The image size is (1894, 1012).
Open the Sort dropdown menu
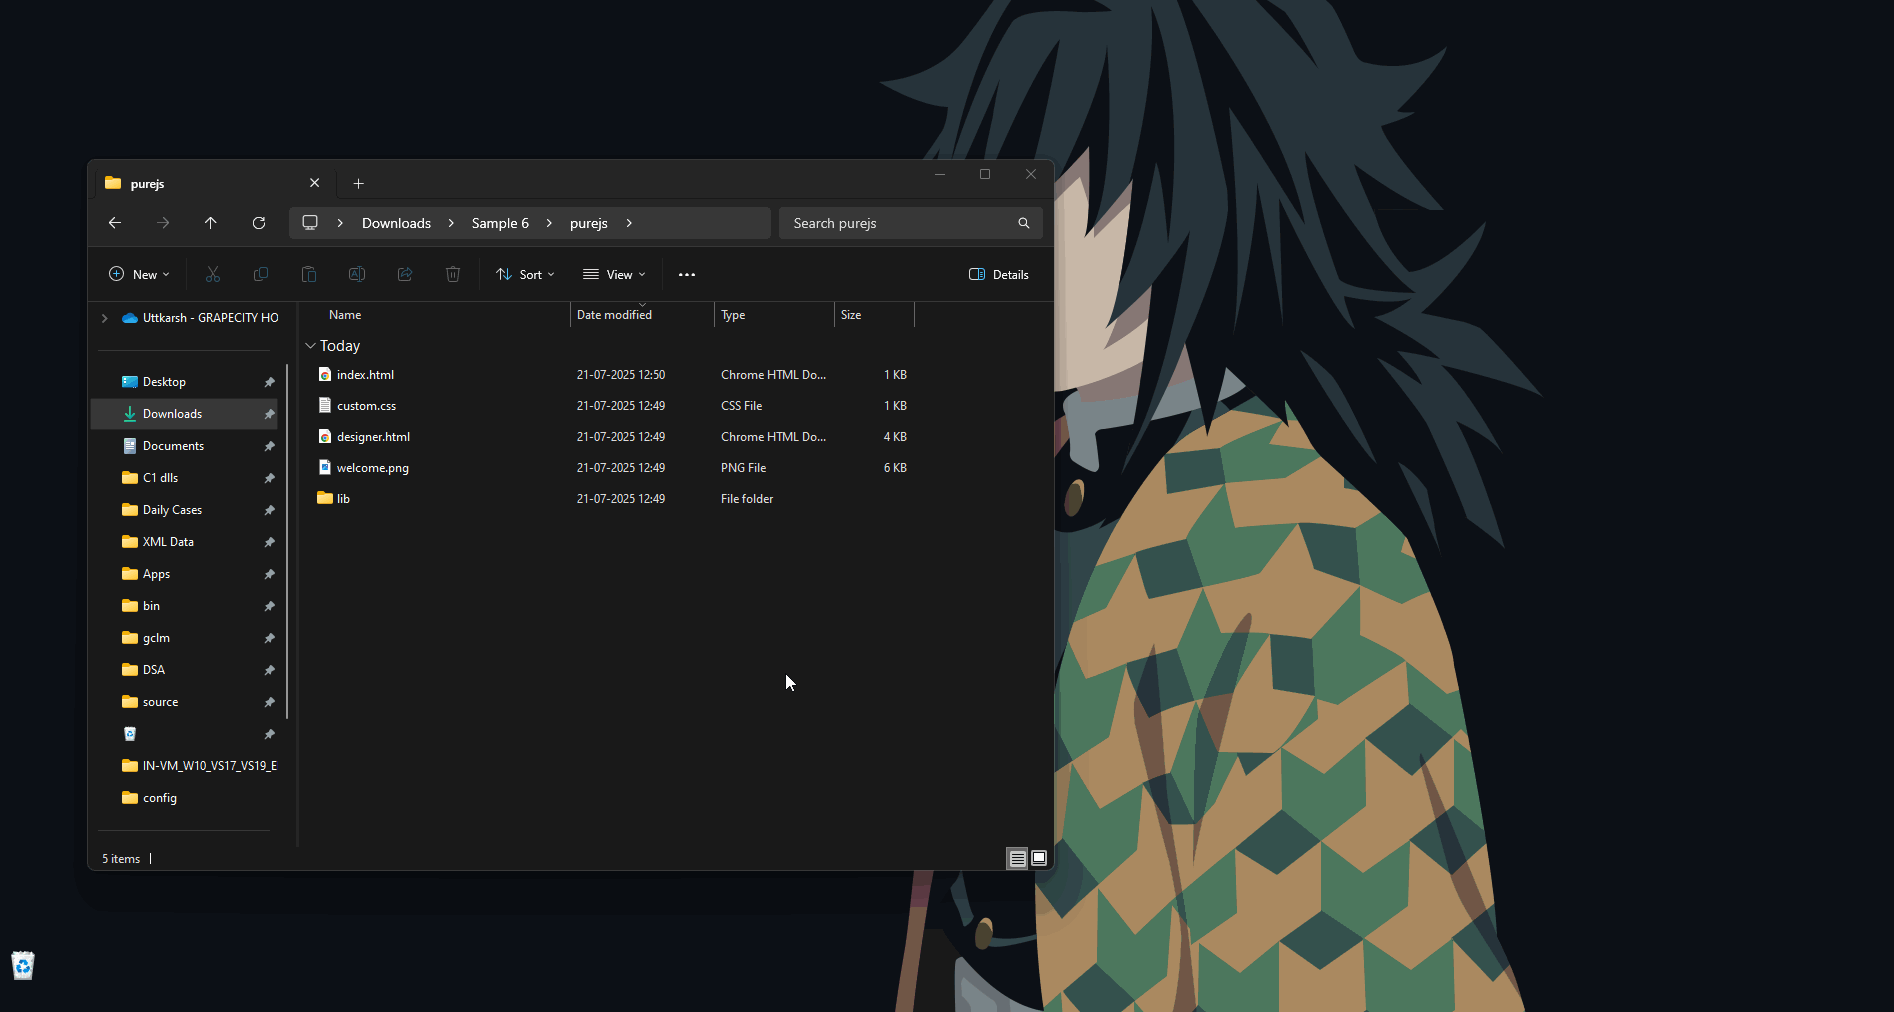coord(525,274)
